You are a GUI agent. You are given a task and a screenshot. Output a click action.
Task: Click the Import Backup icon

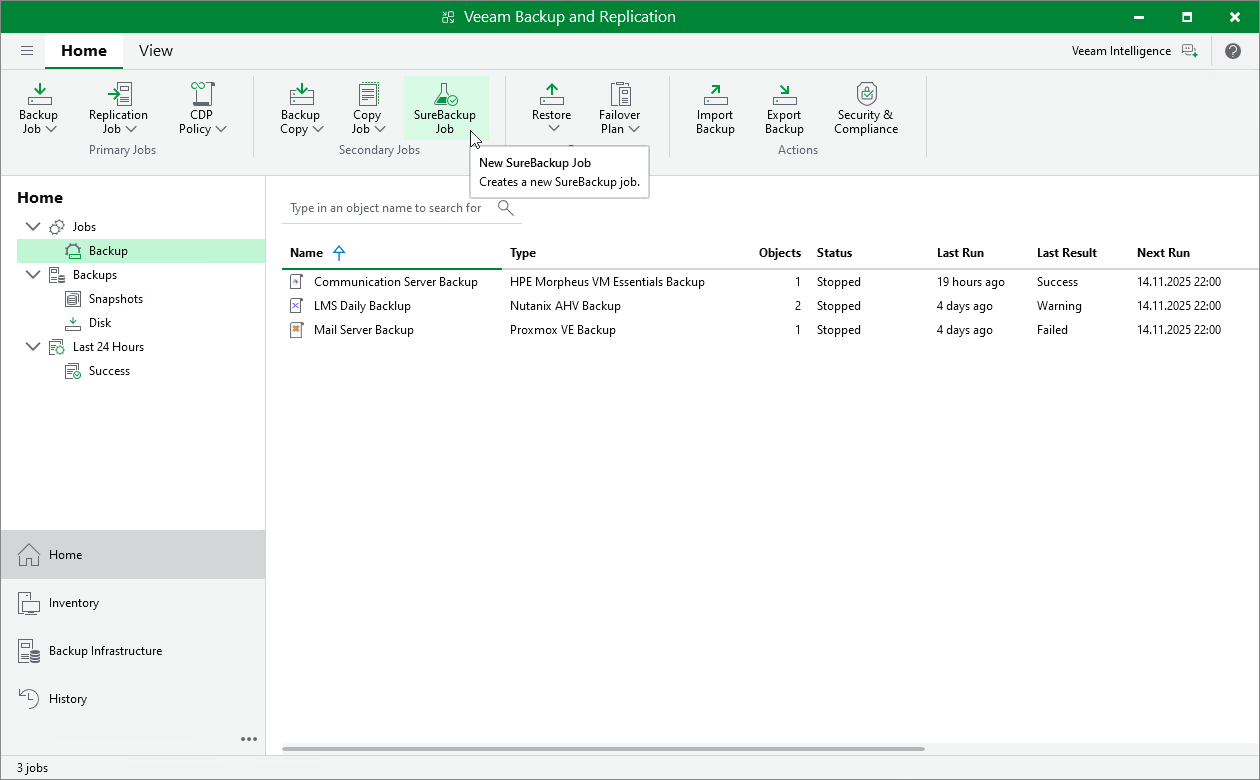[x=714, y=107]
